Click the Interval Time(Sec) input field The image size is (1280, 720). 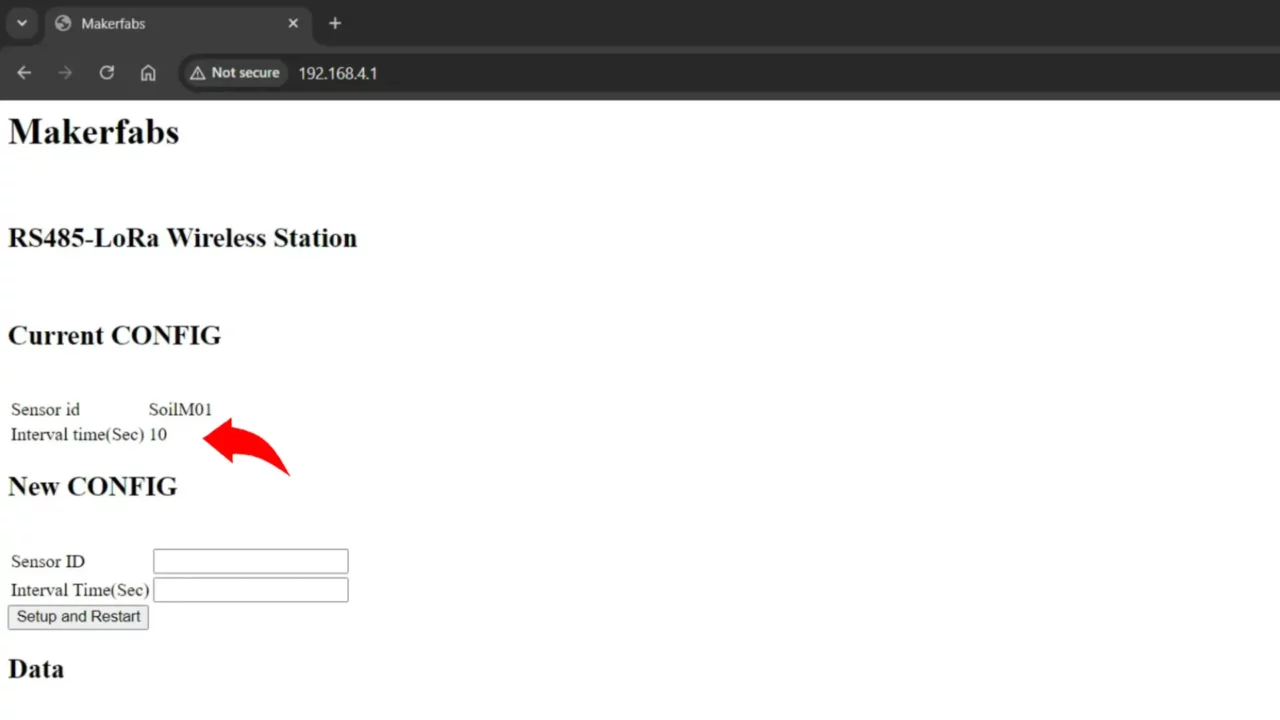251,590
